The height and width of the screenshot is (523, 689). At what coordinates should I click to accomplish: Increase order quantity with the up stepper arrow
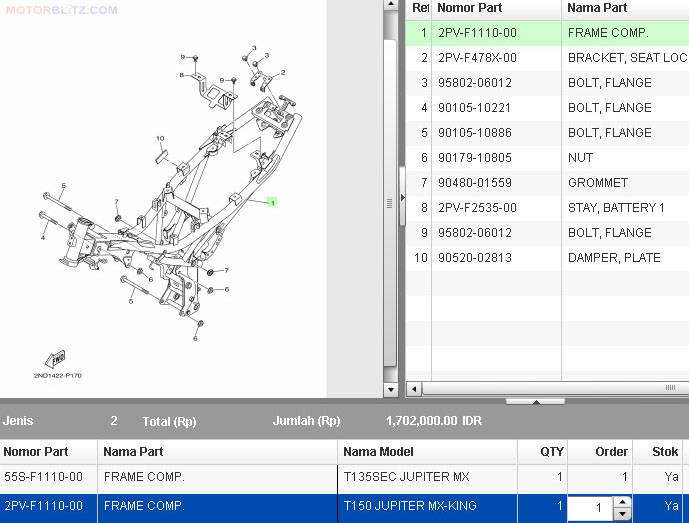[621, 501]
